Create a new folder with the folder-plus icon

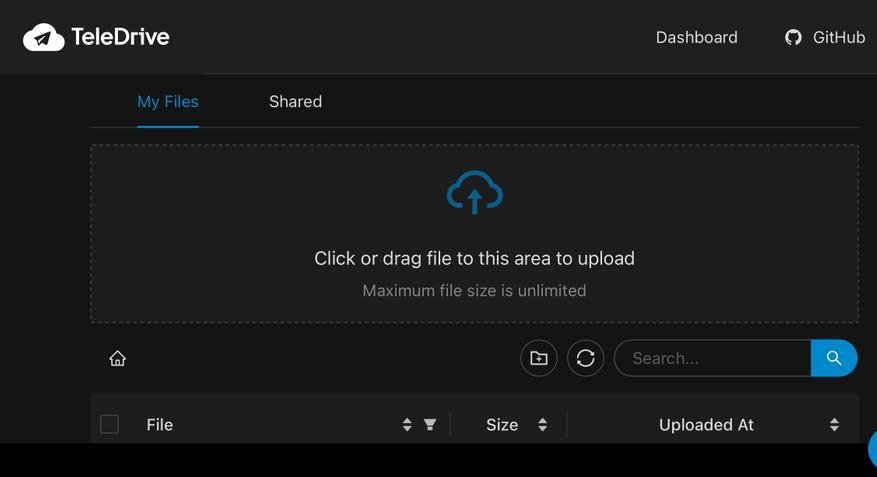pos(539,358)
